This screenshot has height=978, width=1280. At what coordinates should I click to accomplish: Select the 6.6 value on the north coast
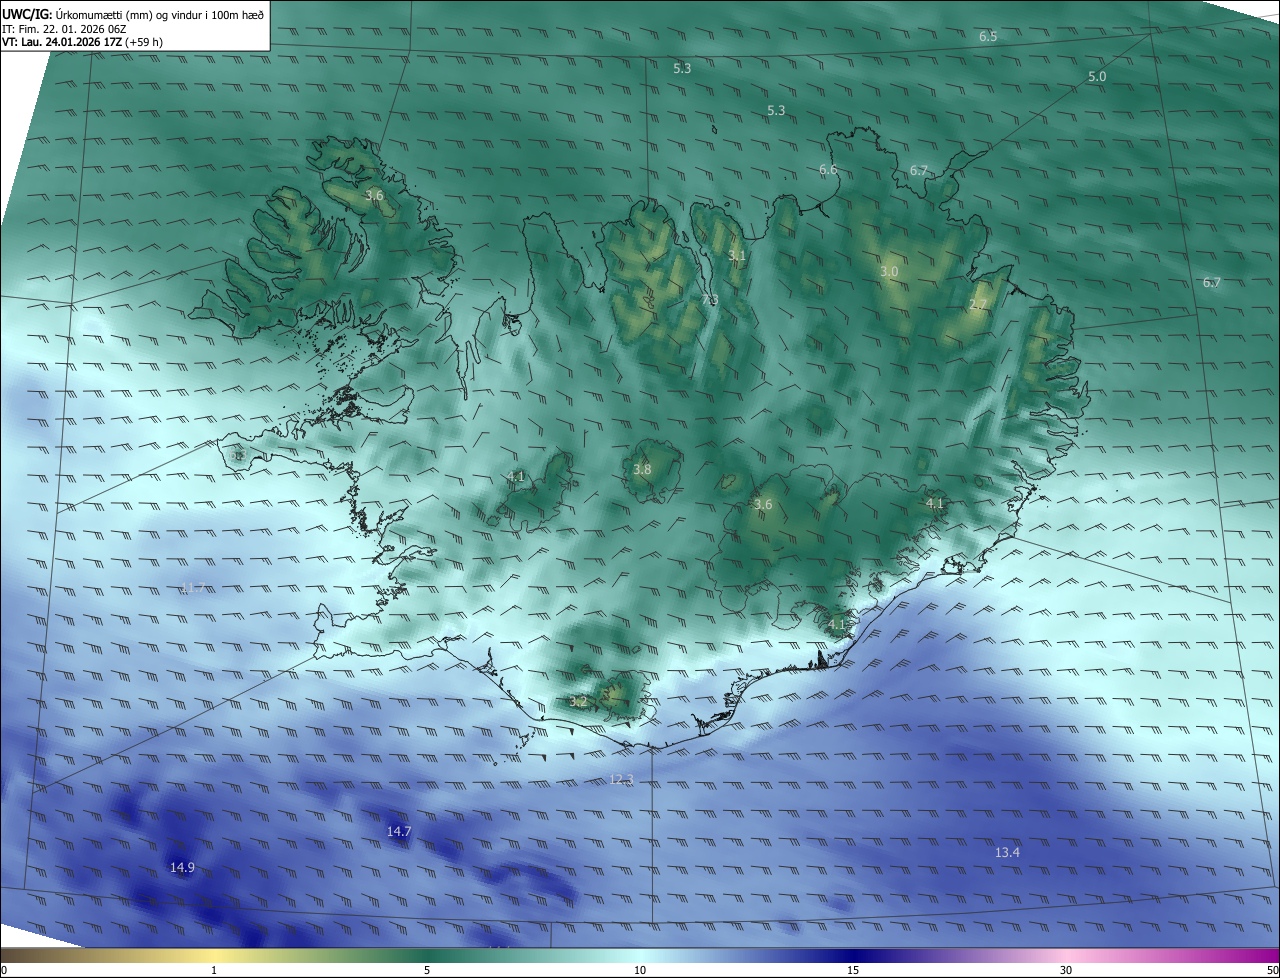(828, 170)
